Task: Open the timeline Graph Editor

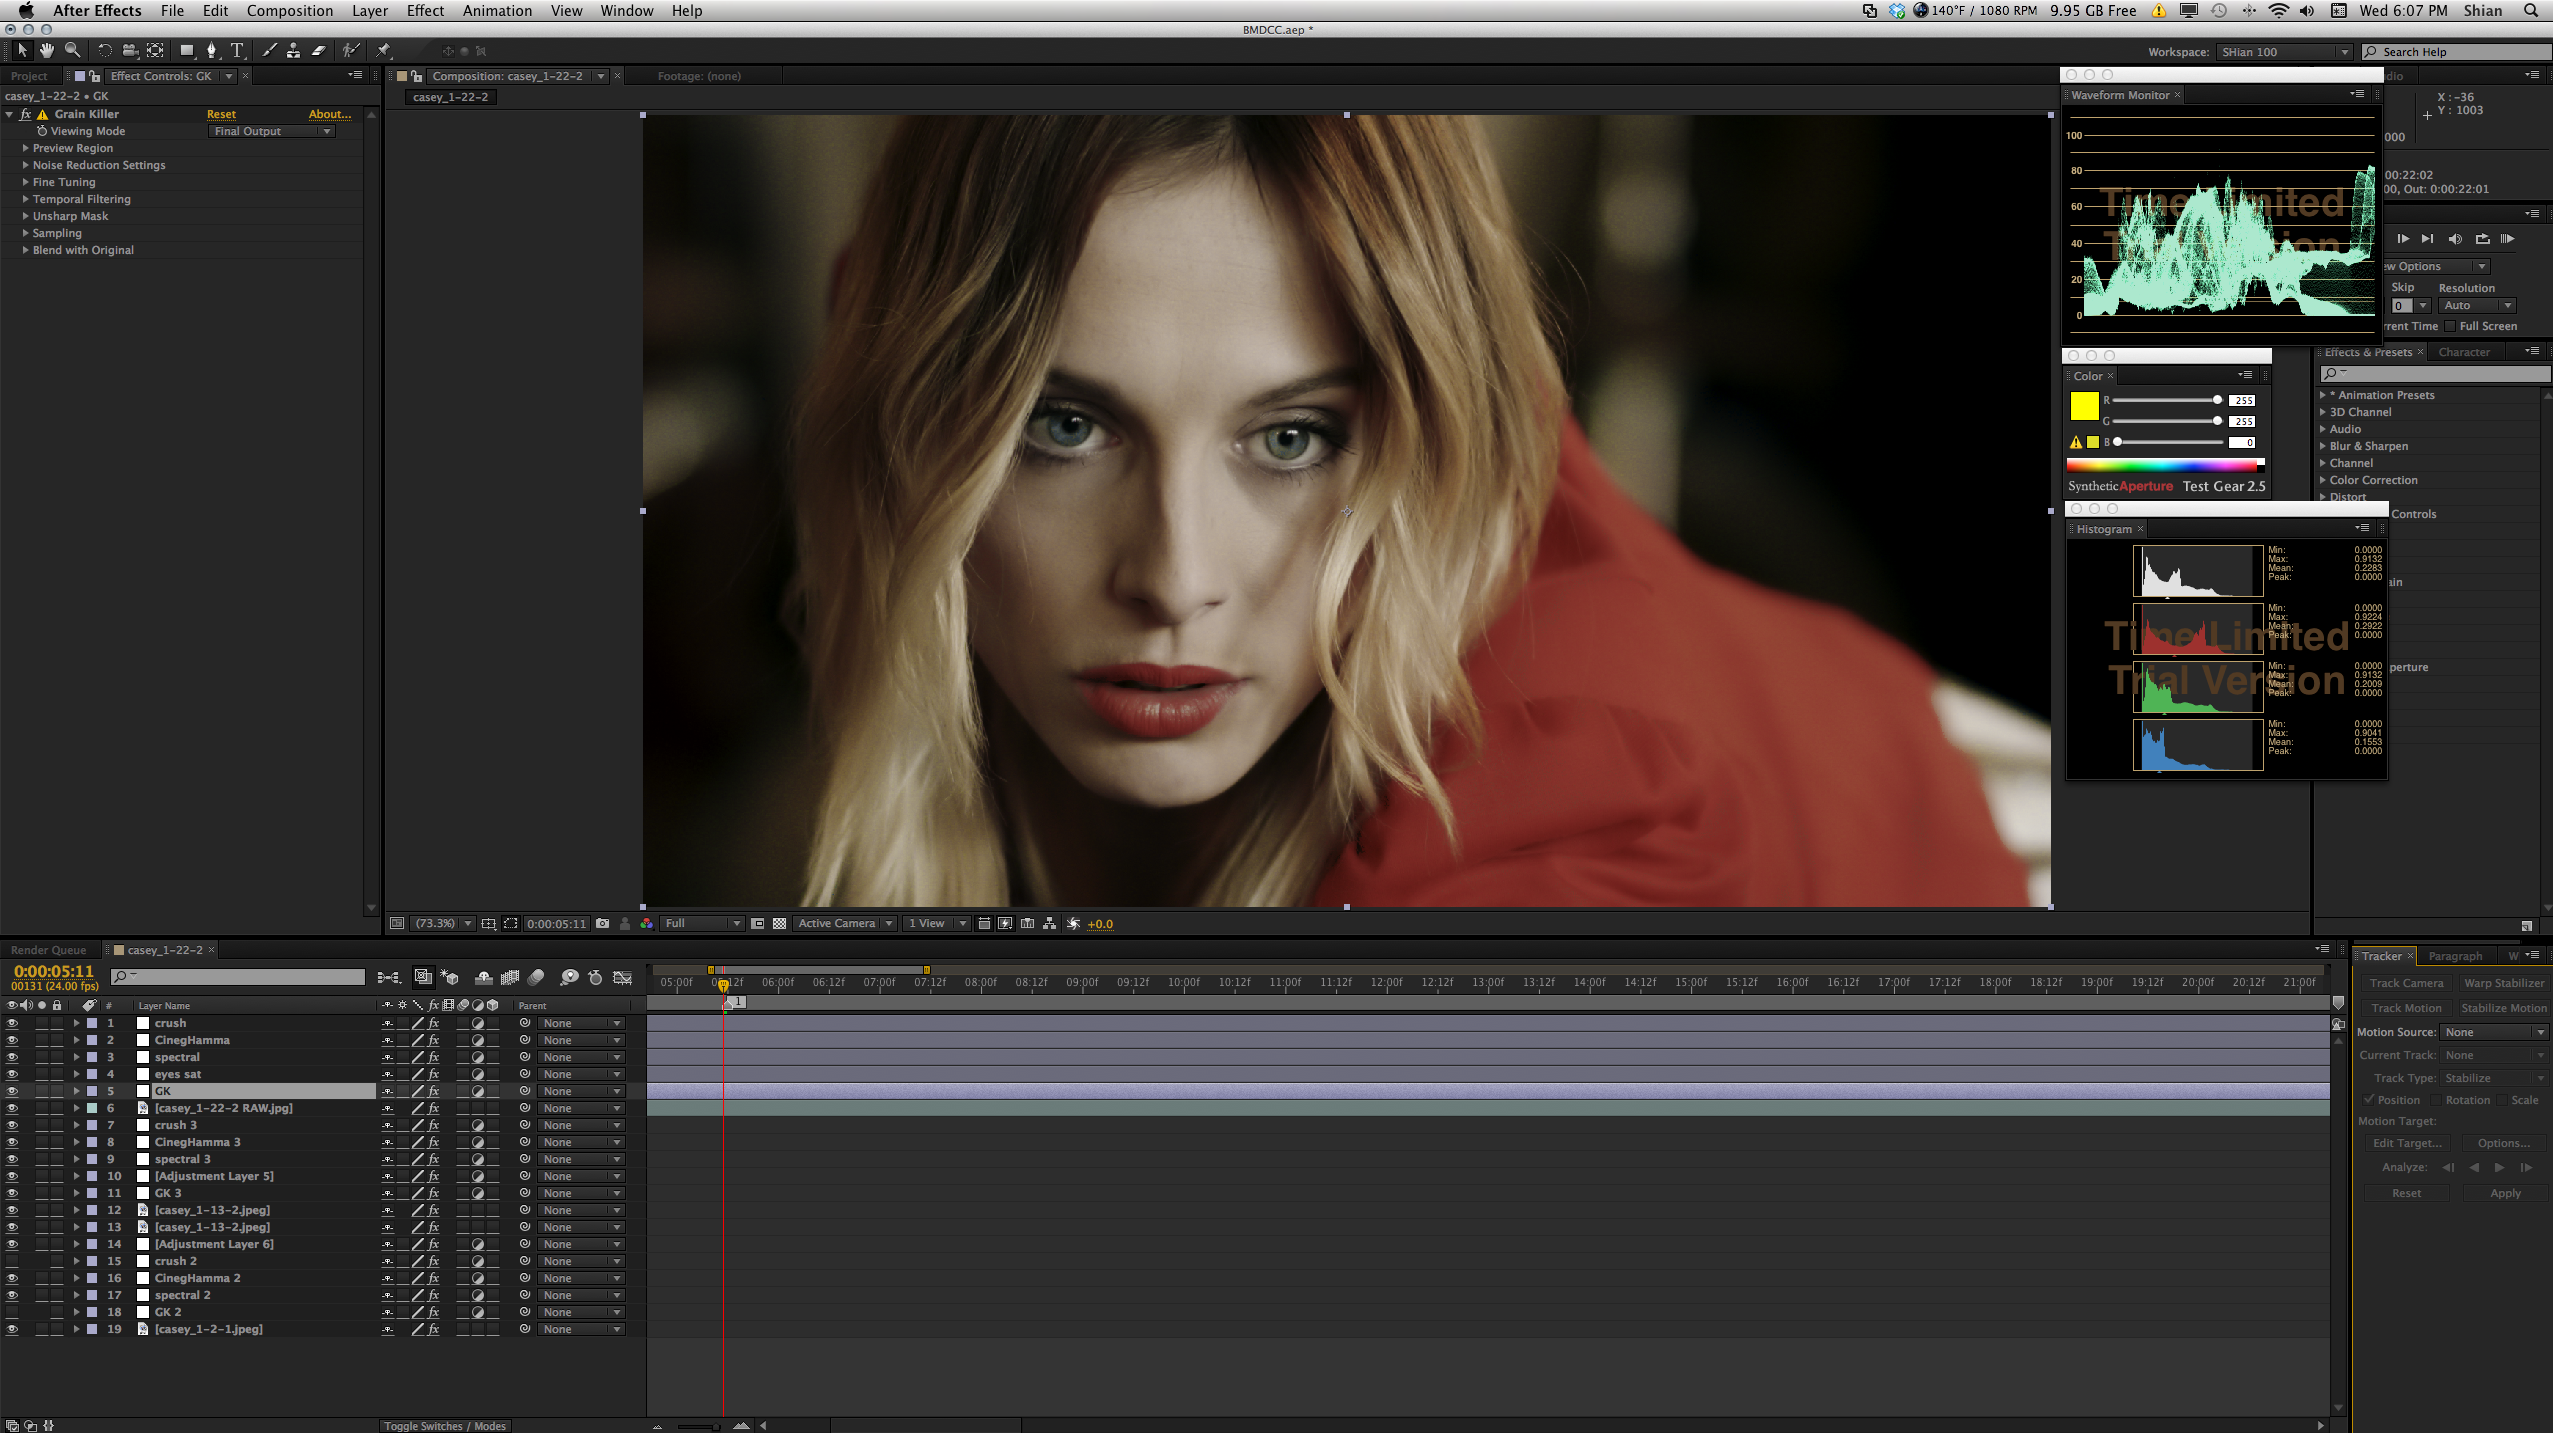Action: coord(622,977)
